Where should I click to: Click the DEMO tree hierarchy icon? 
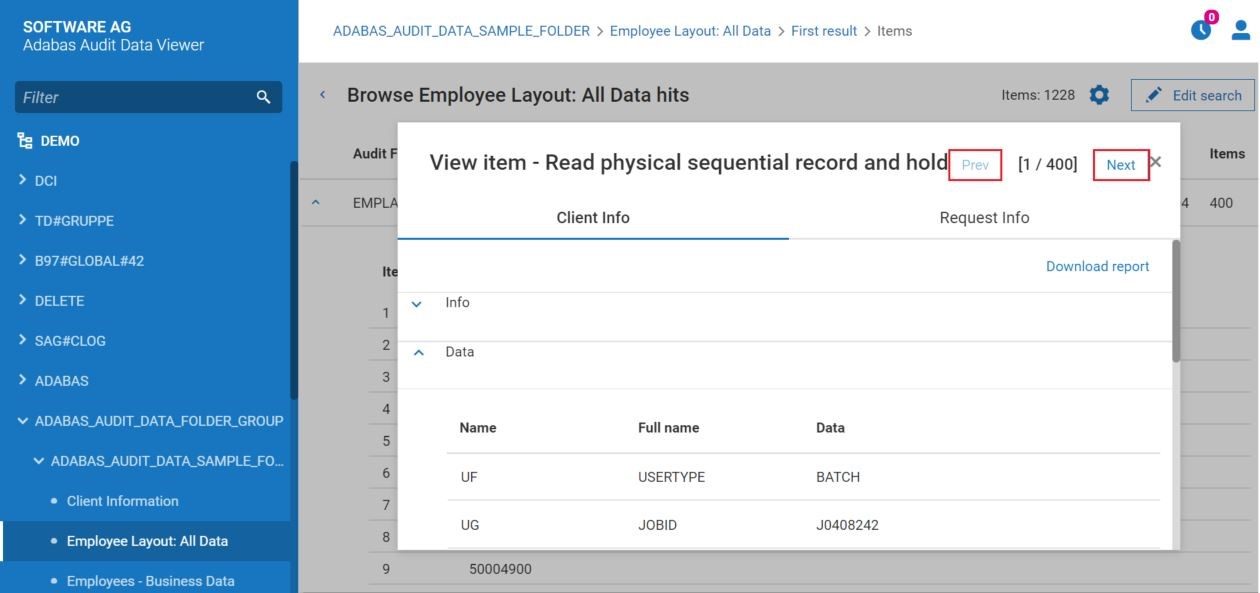(24, 141)
